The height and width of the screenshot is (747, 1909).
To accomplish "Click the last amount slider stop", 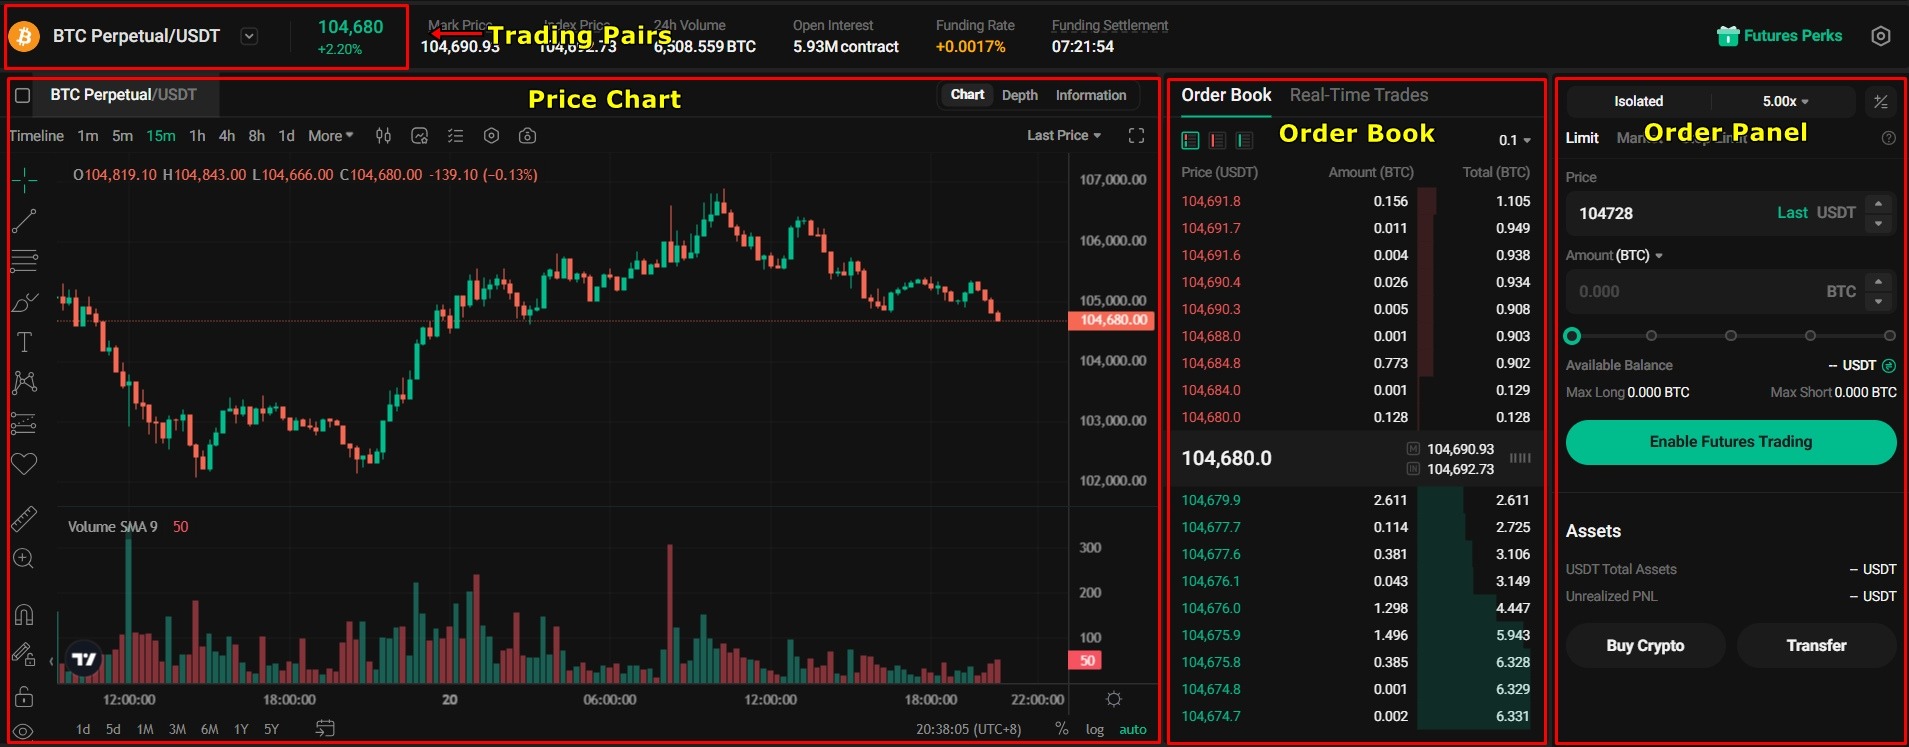I will 1889,336.
